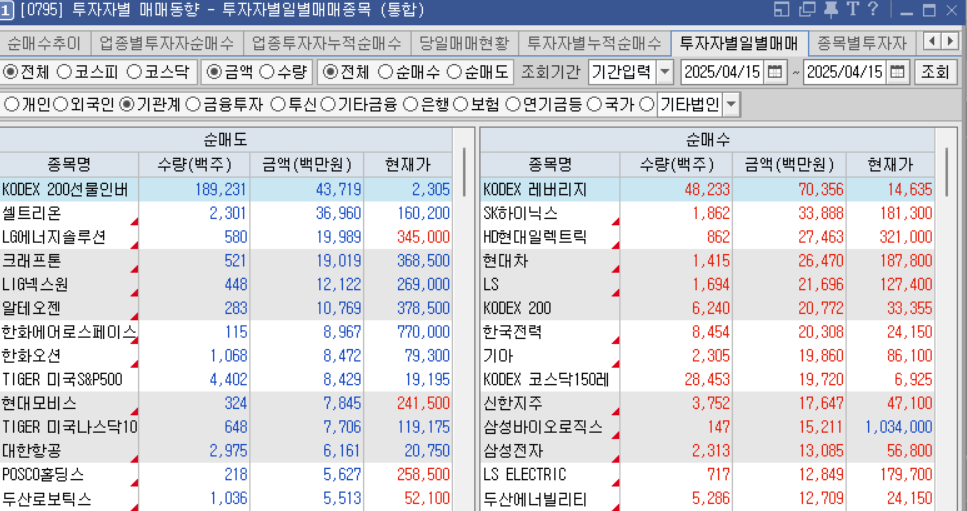Select the HD현대일렉트릭 row
Image resolution: width=967 pixels, height=511 pixels.
pos(708,237)
